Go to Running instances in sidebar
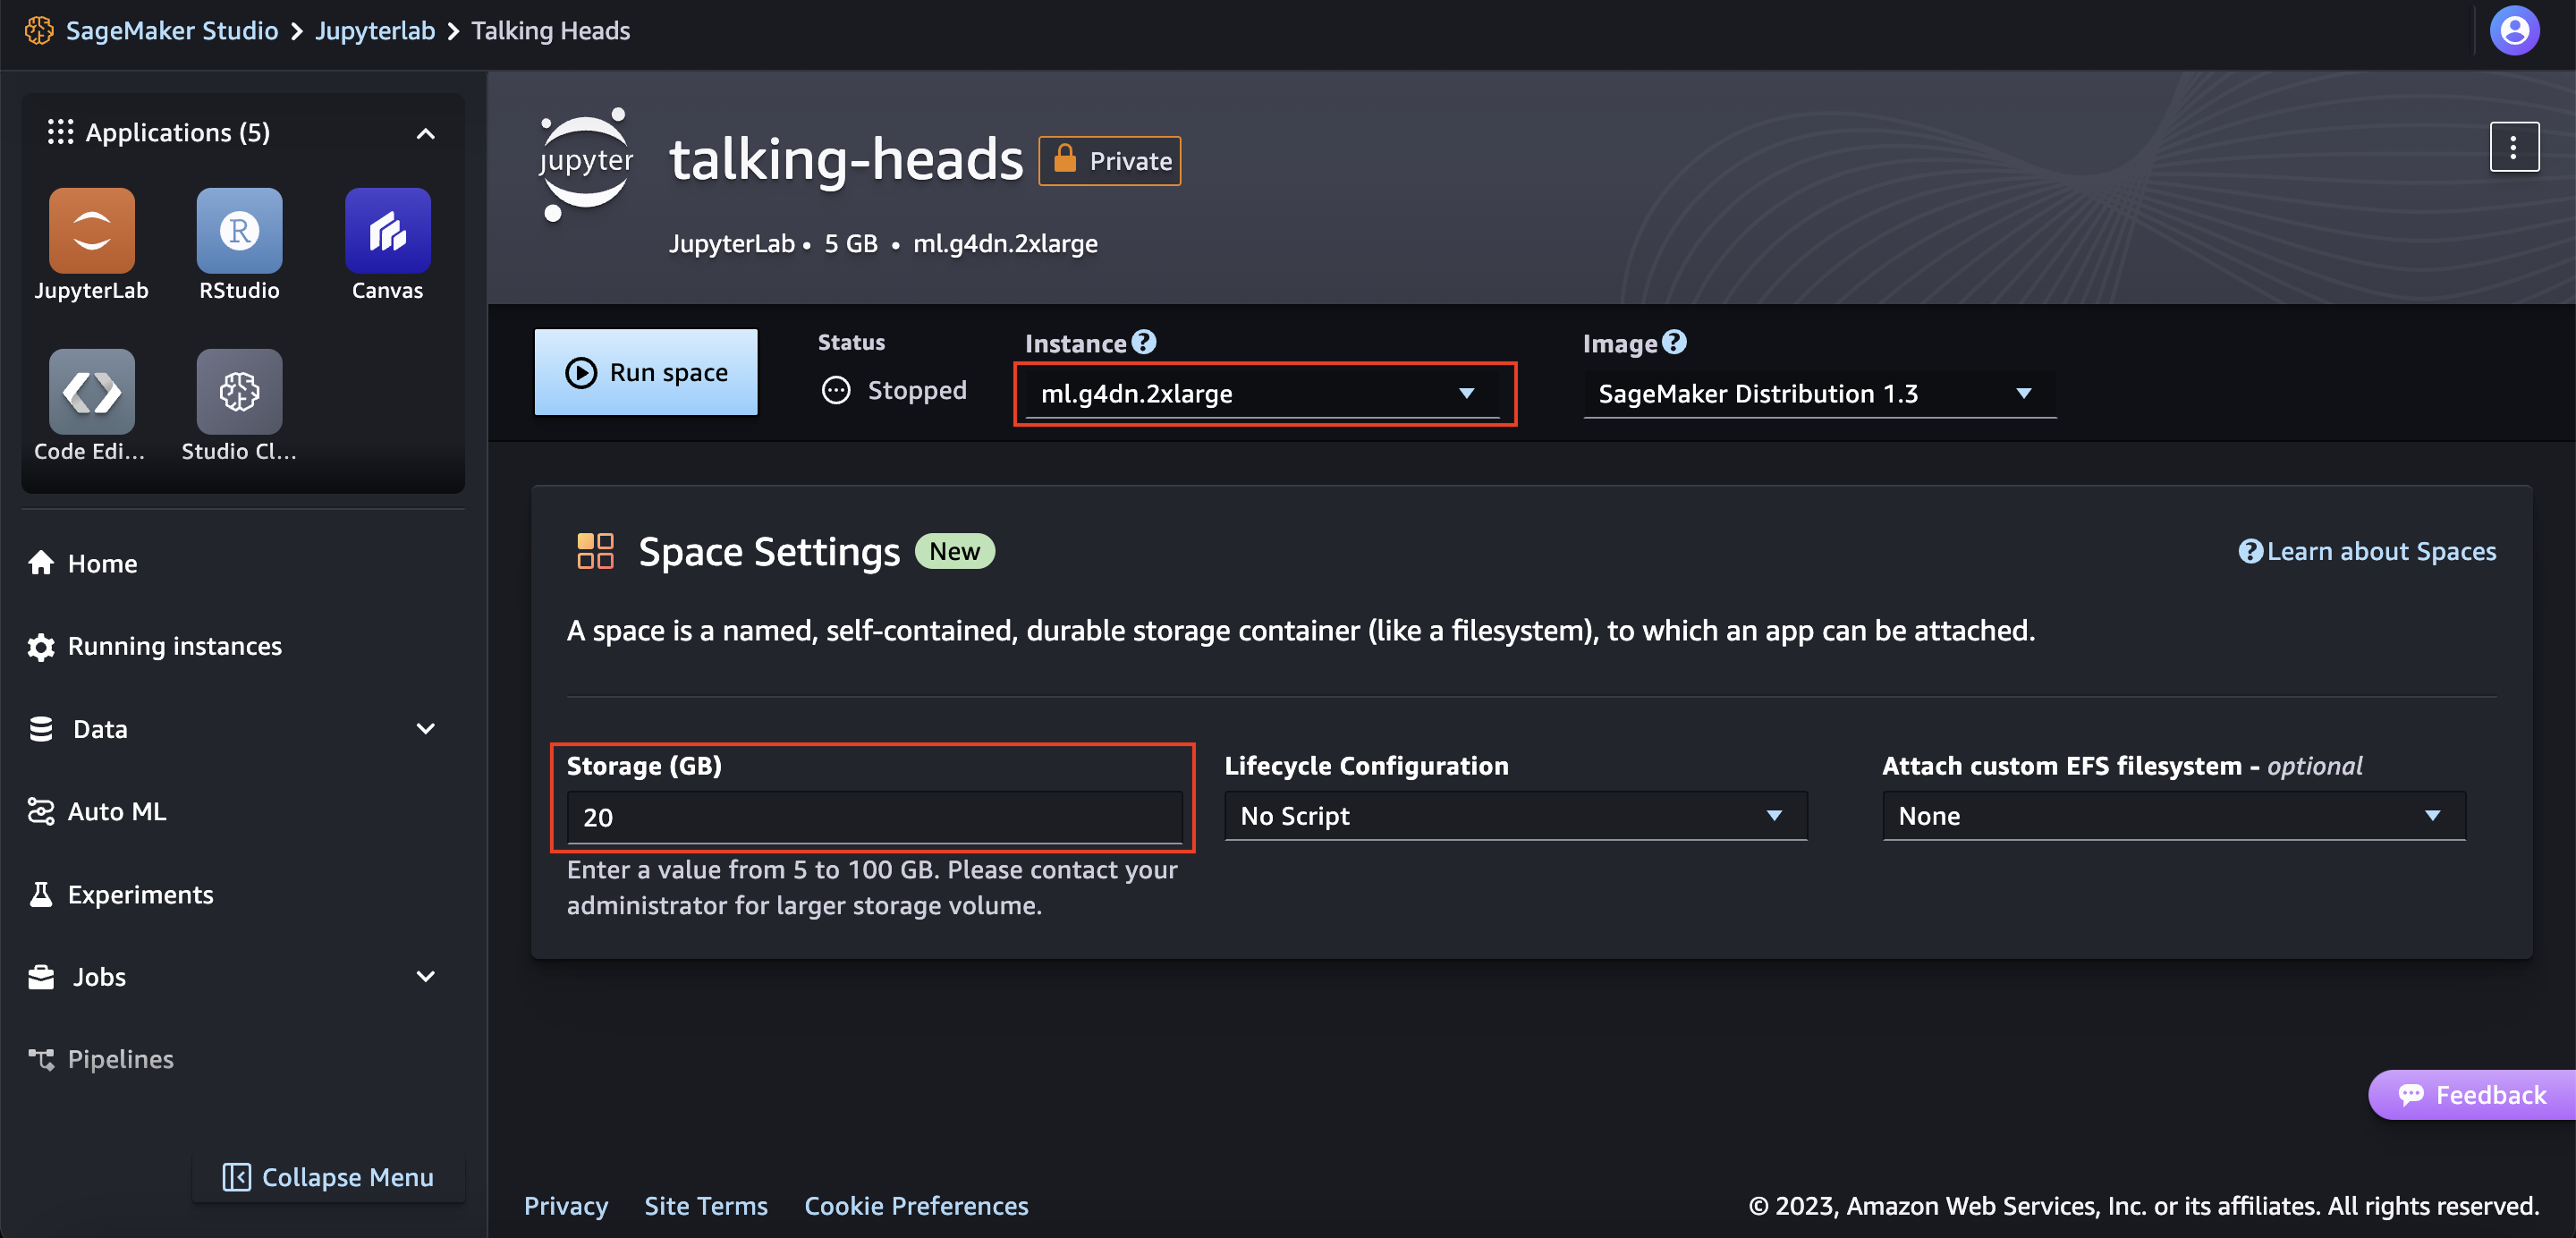Viewport: 2576px width, 1238px height. [x=174, y=646]
